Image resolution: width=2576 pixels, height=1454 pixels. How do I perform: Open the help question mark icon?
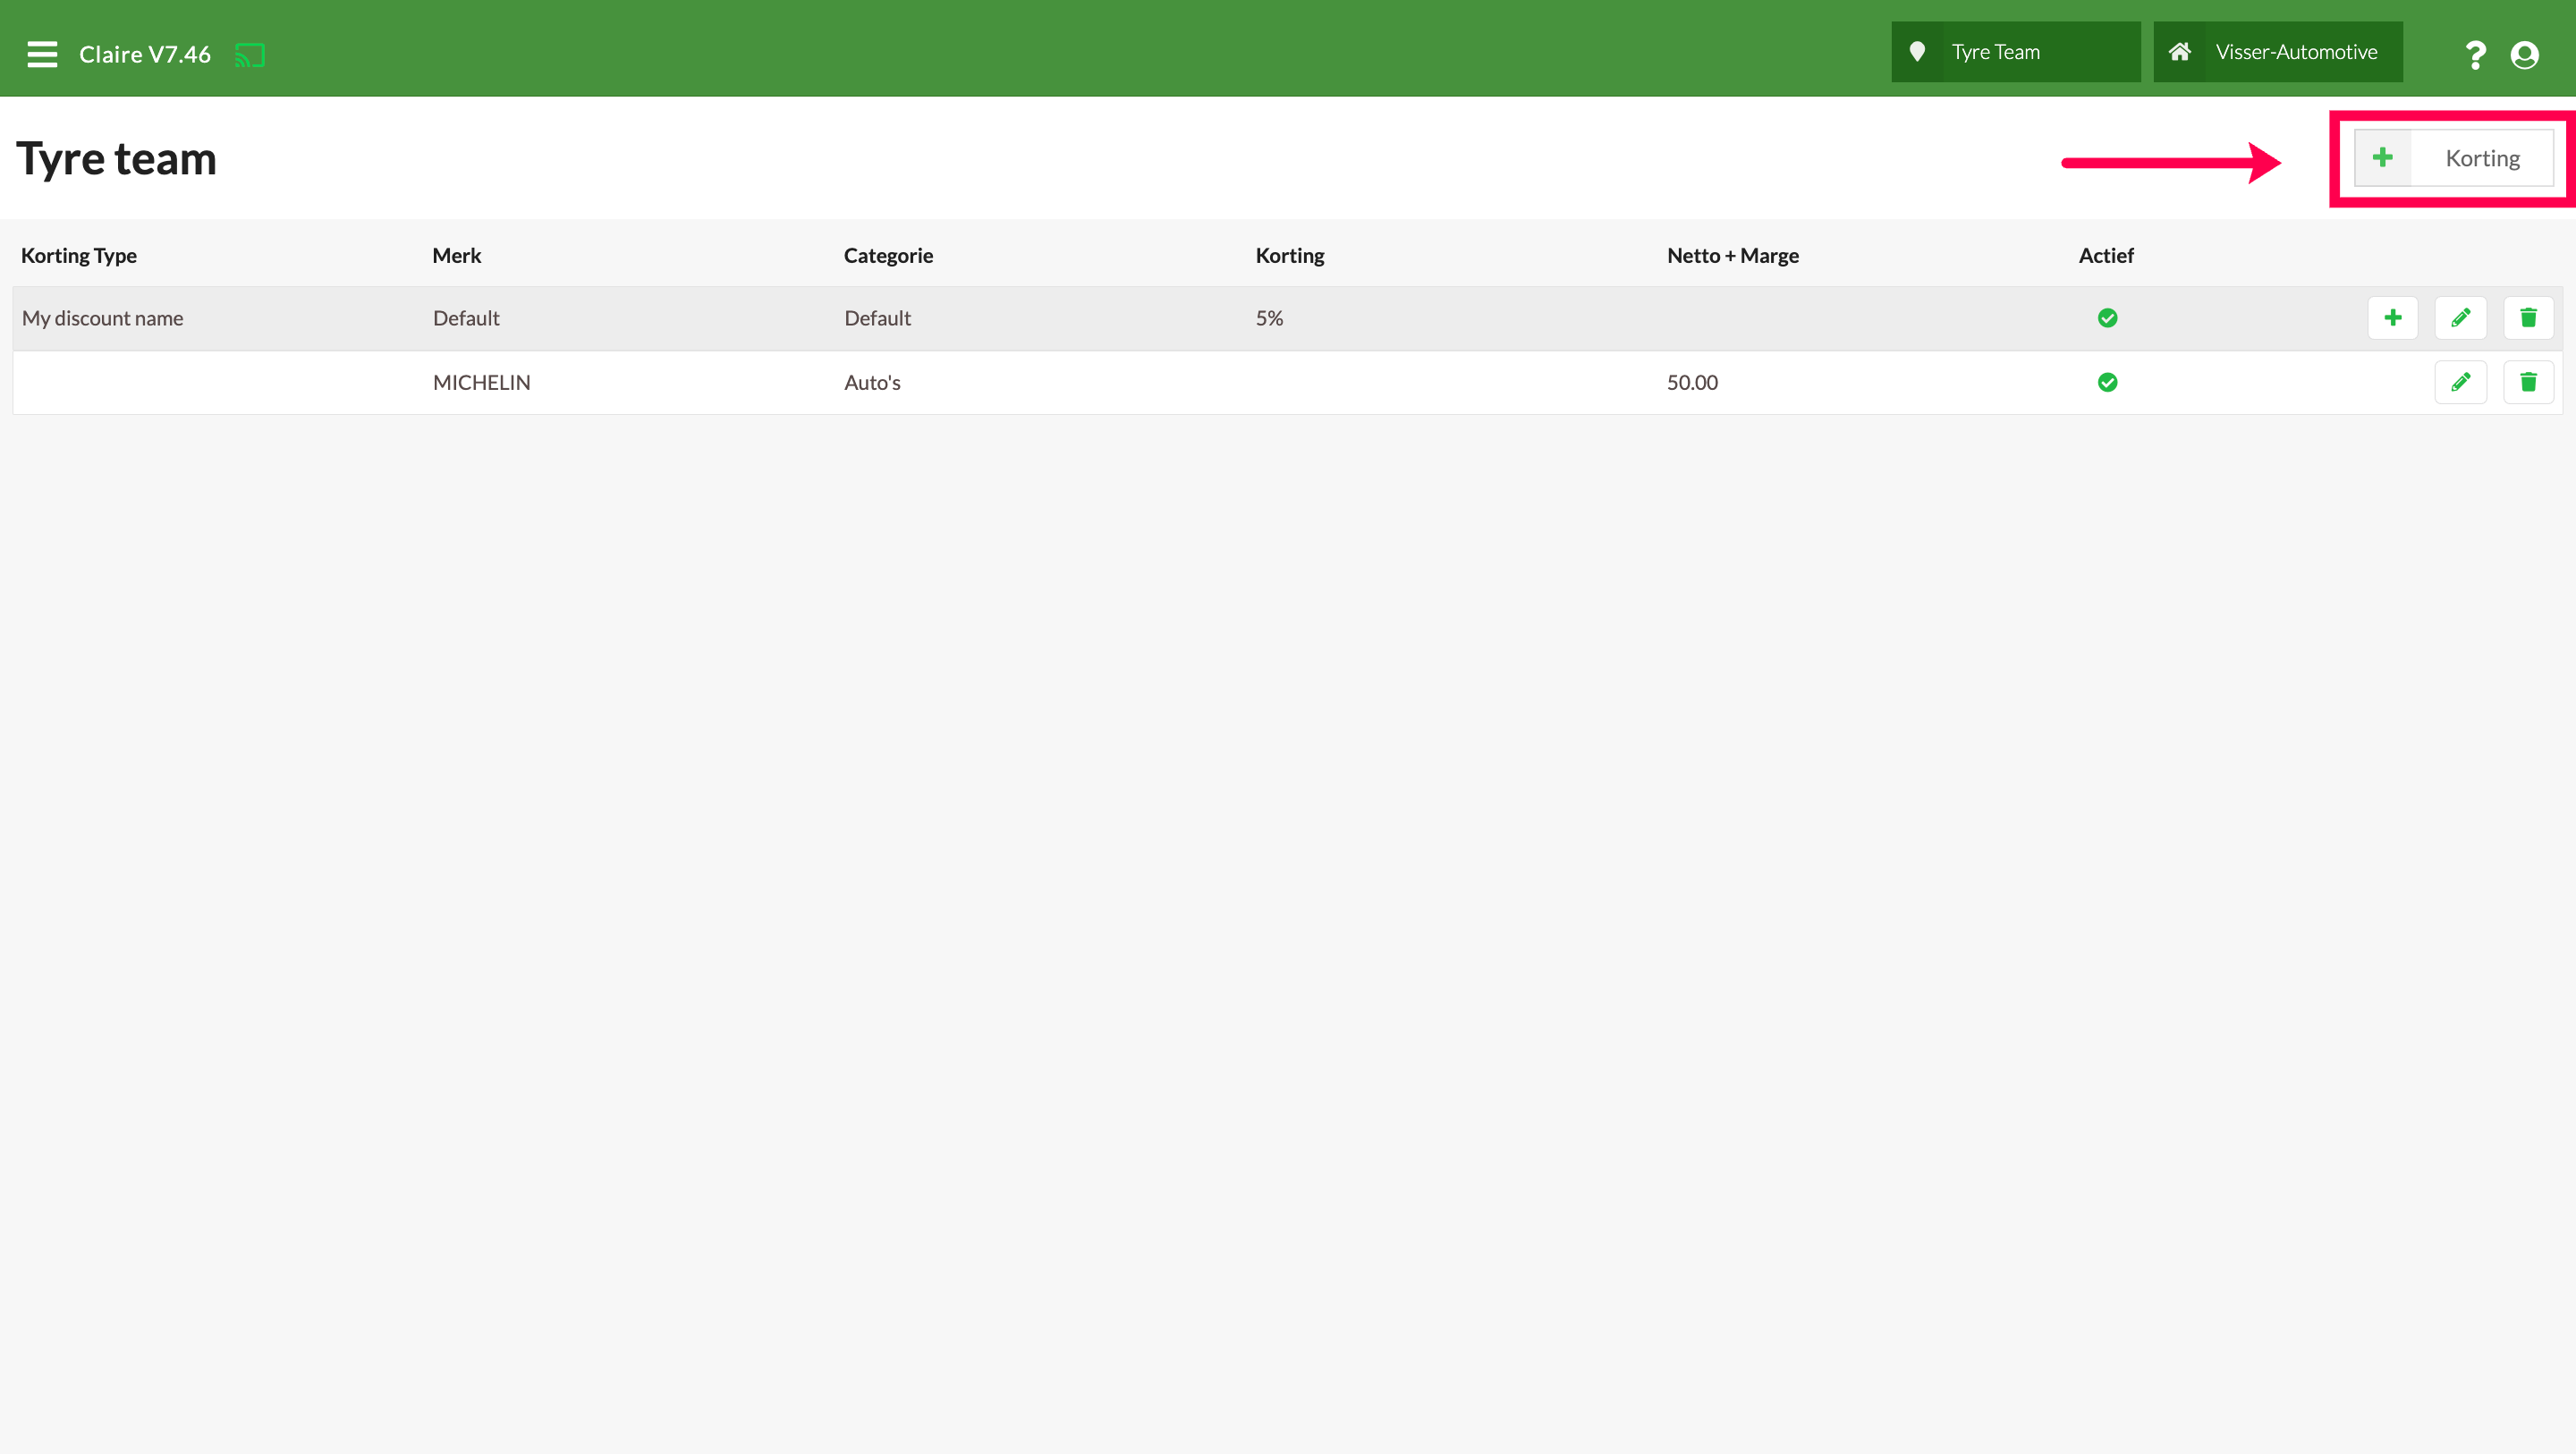(x=2475, y=54)
